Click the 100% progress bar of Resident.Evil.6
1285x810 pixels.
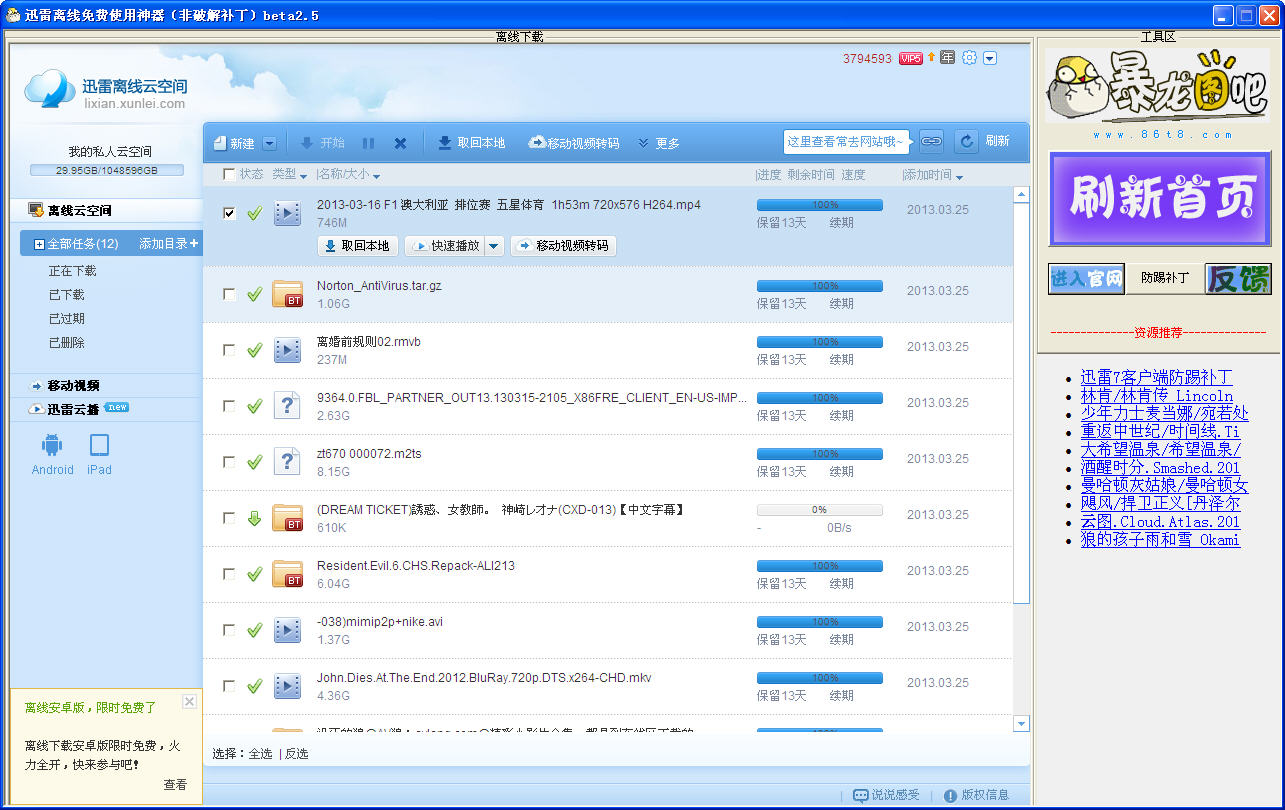819,566
